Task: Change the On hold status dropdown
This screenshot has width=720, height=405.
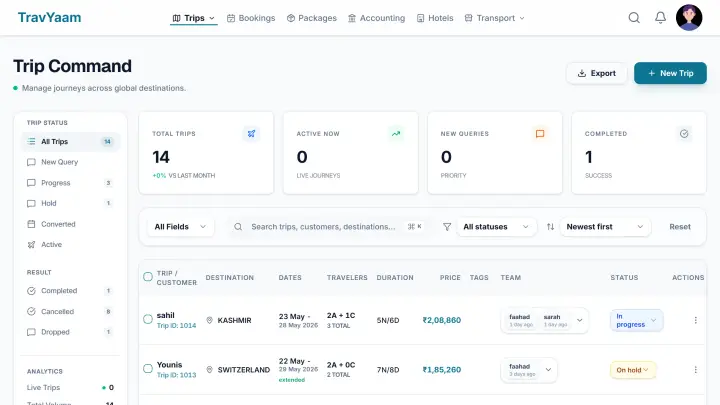Action: pyautogui.click(x=633, y=370)
